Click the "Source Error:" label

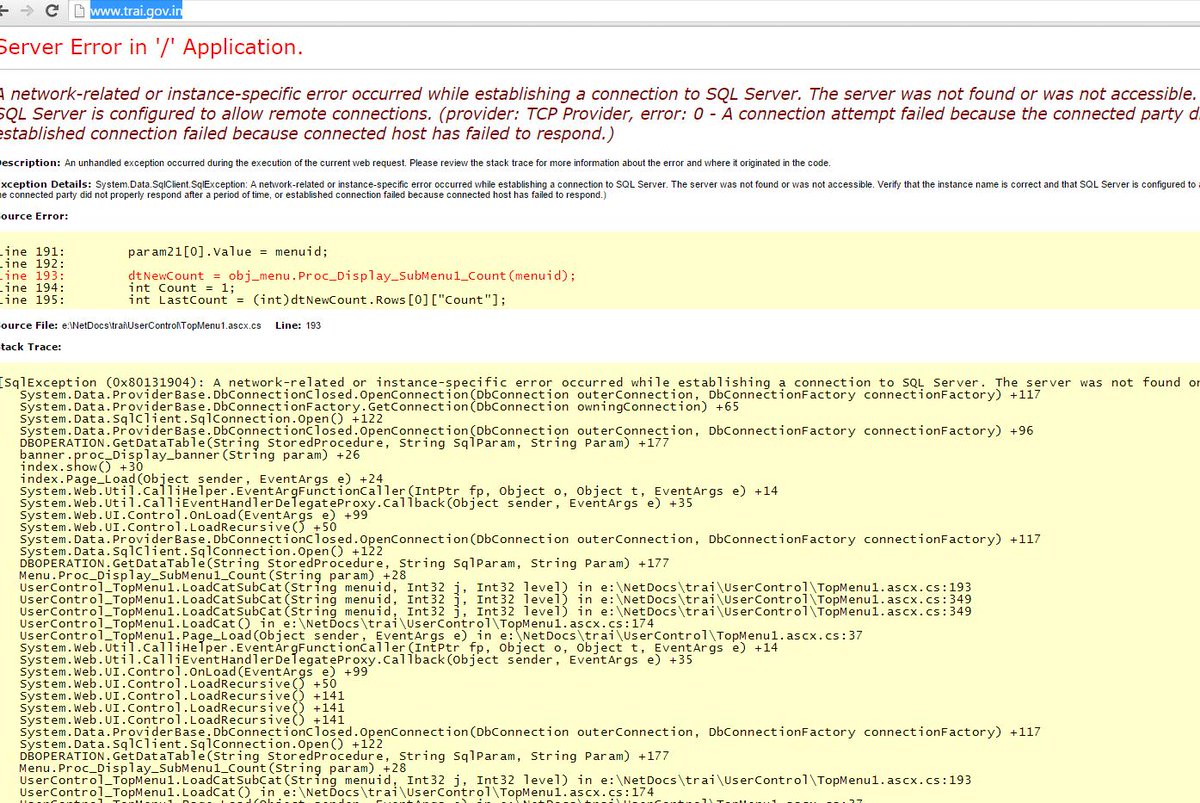pyautogui.click(x=33, y=217)
